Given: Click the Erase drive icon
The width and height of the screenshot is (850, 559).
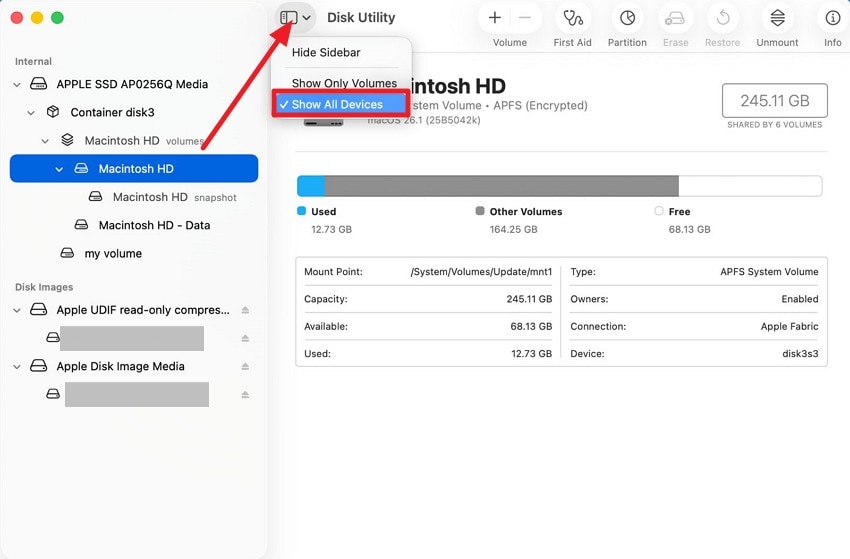Looking at the screenshot, I should [675, 18].
